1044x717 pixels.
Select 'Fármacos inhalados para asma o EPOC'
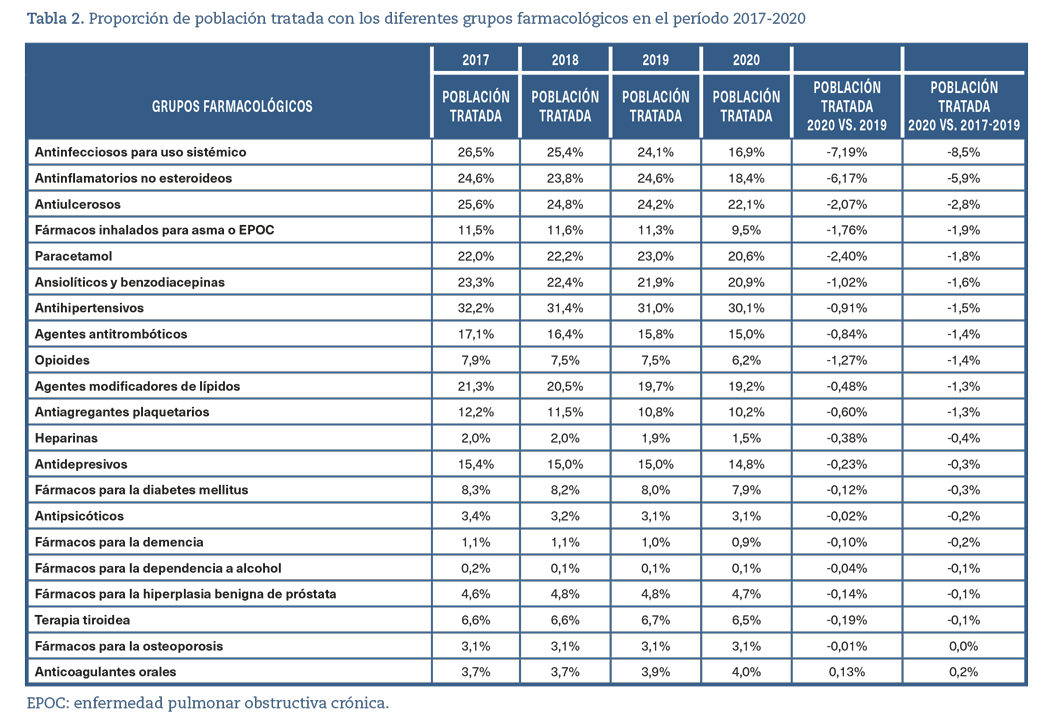(x=154, y=230)
